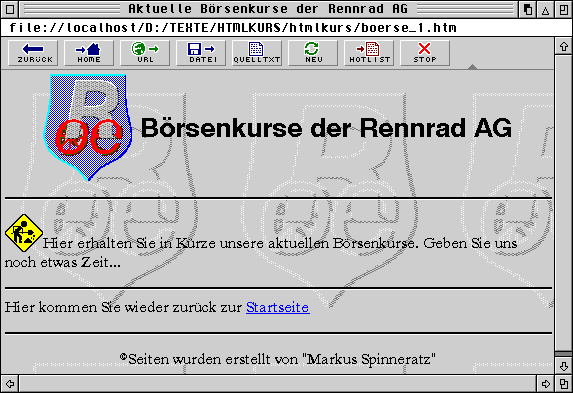Screen dimensions: 573x393
Task: Open the HOTLIST bookmarks button
Action: pos(369,53)
